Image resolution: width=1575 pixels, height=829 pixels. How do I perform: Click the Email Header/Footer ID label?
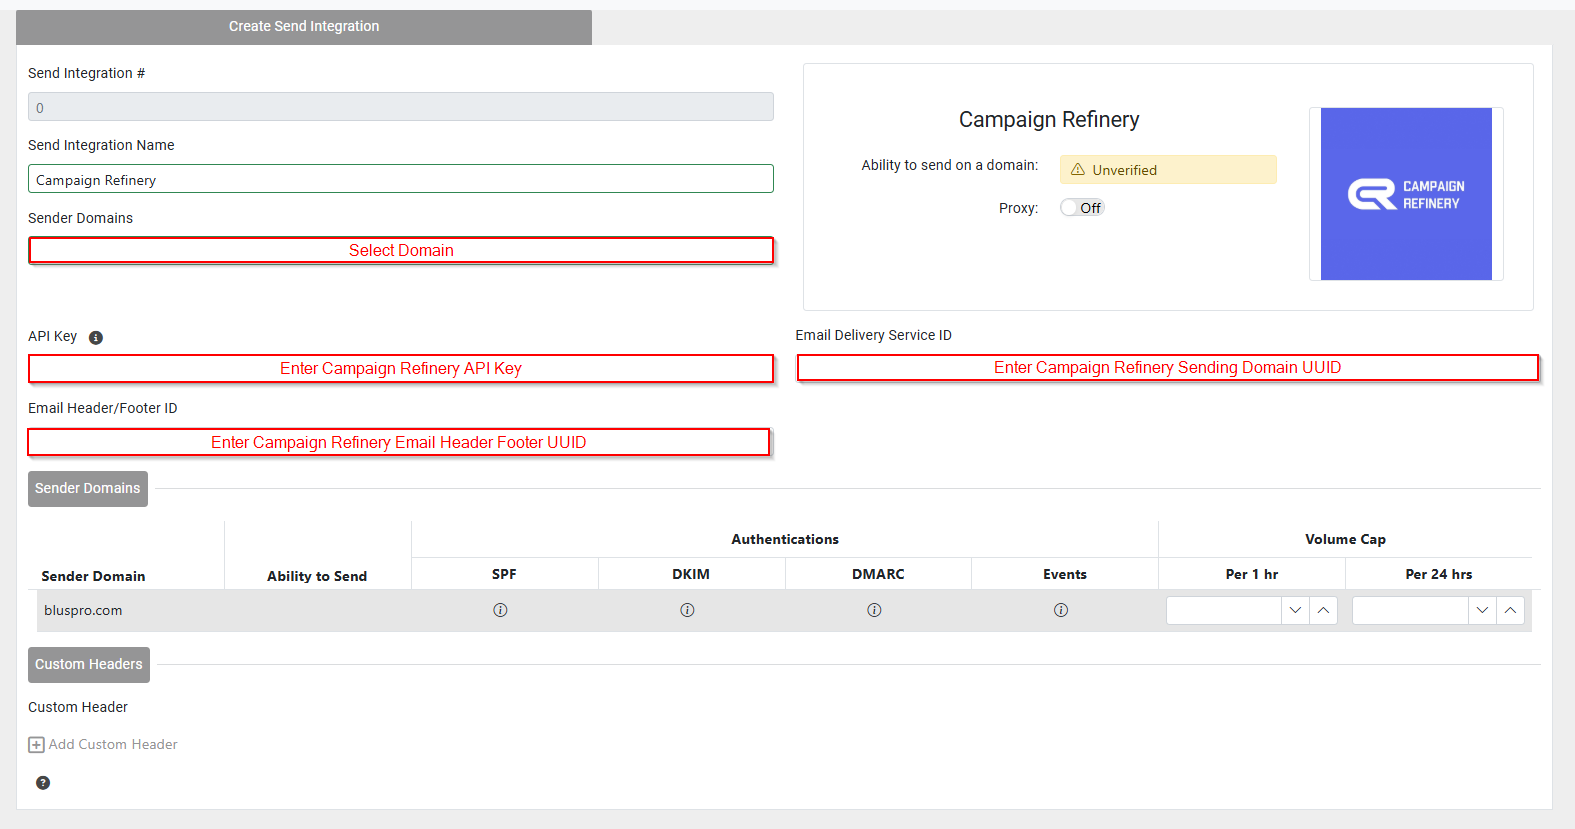[103, 408]
